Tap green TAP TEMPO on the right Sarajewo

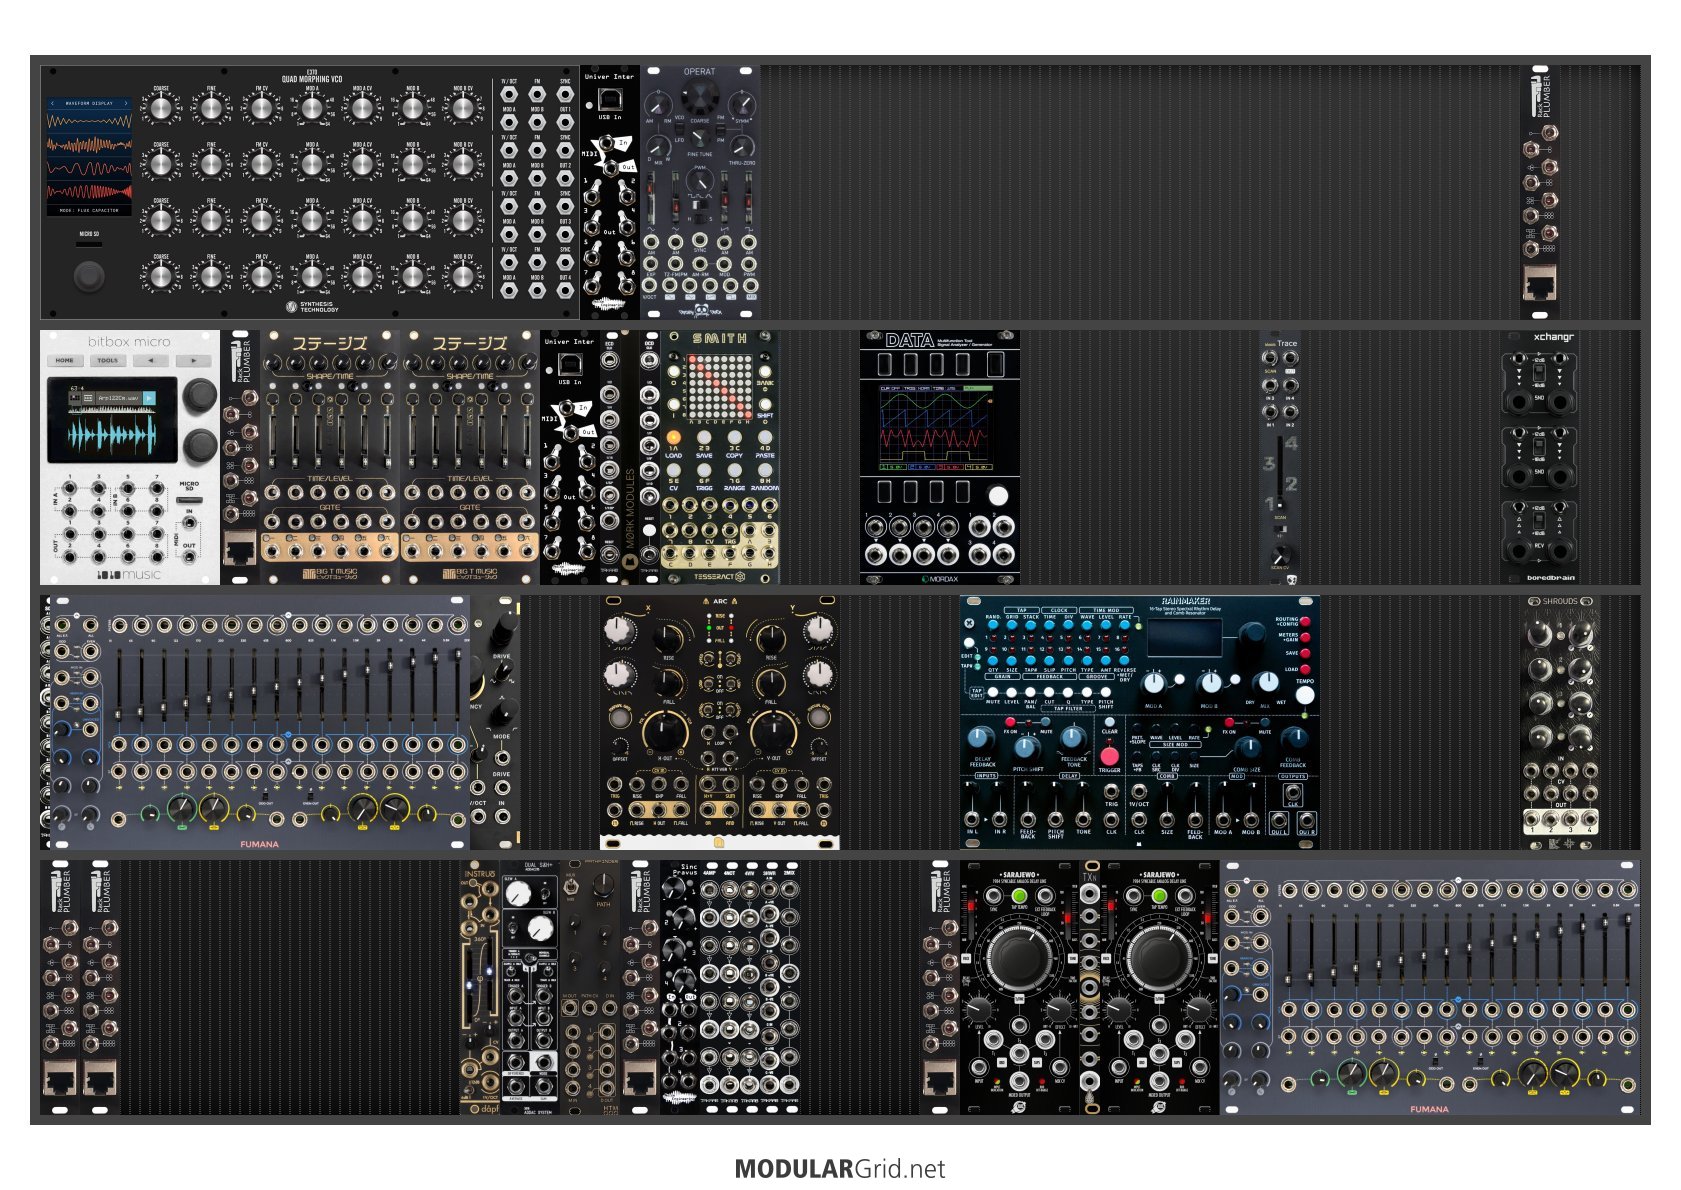tap(1159, 897)
